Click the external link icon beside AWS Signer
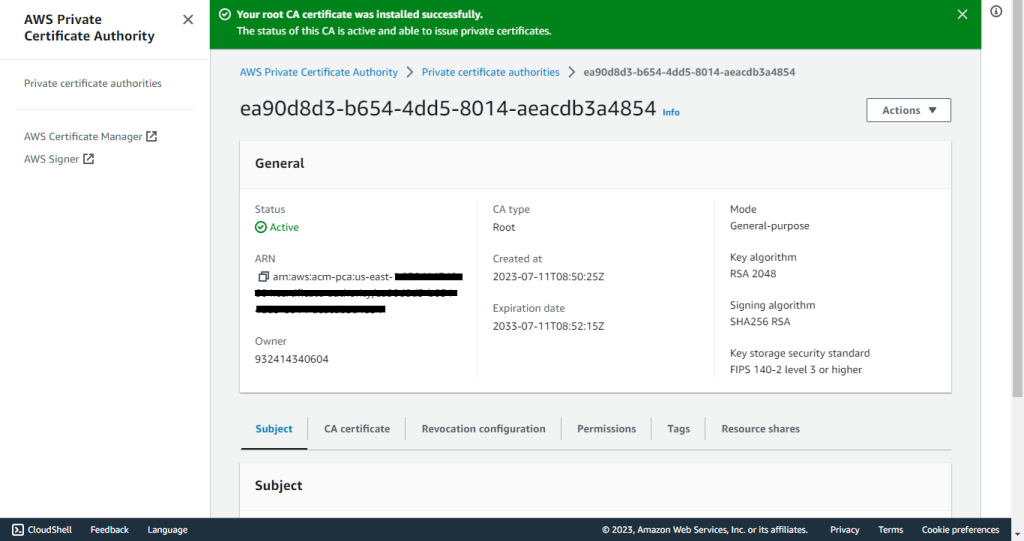 [x=88, y=159]
